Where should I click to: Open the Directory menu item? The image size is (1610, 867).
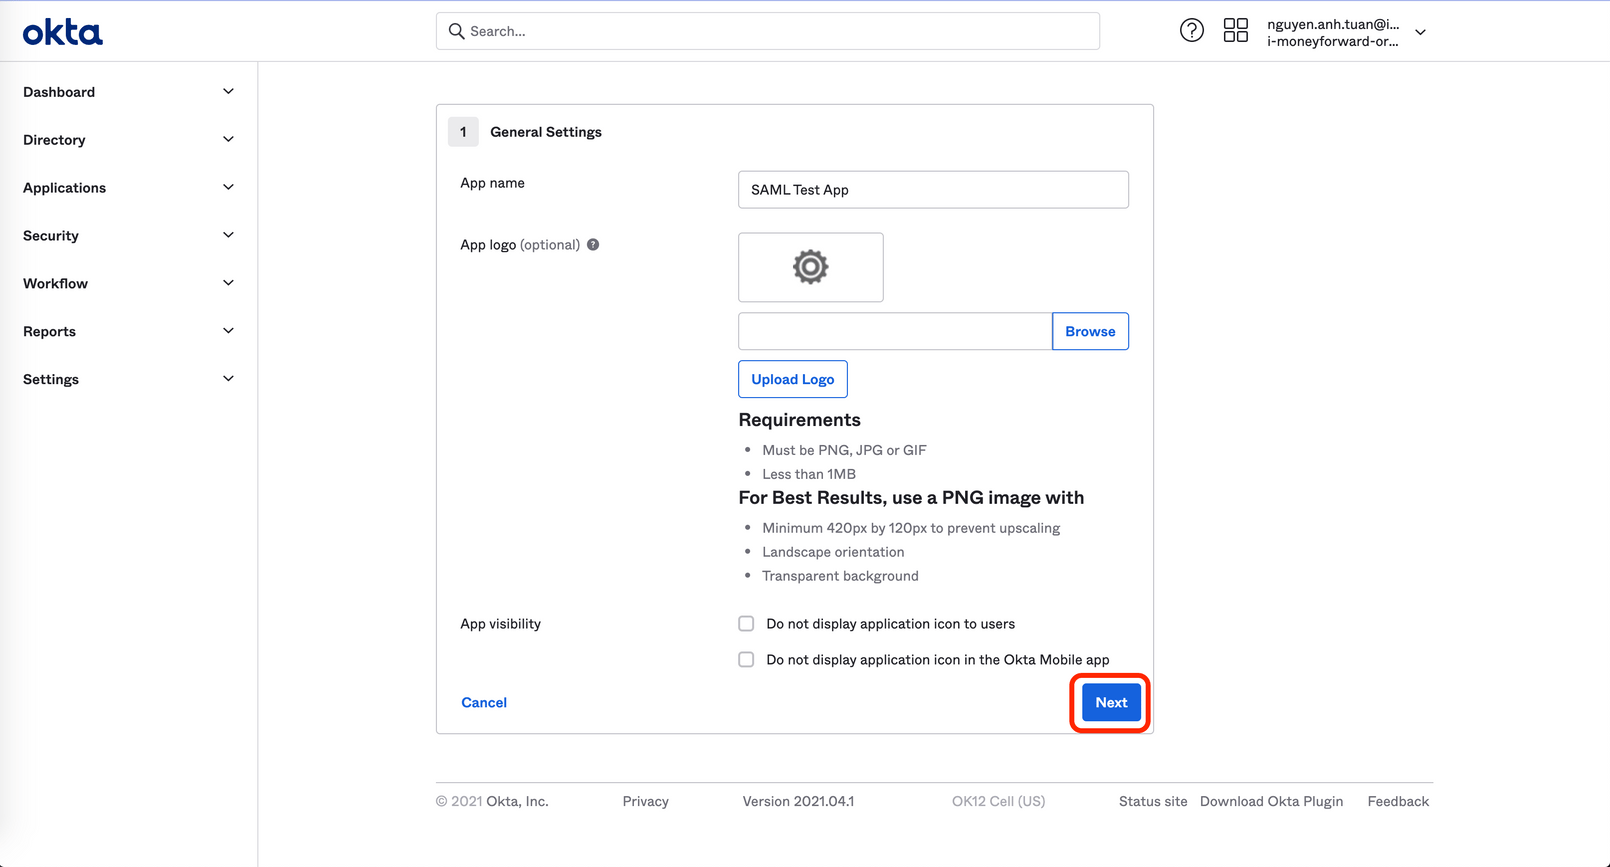tap(54, 140)
